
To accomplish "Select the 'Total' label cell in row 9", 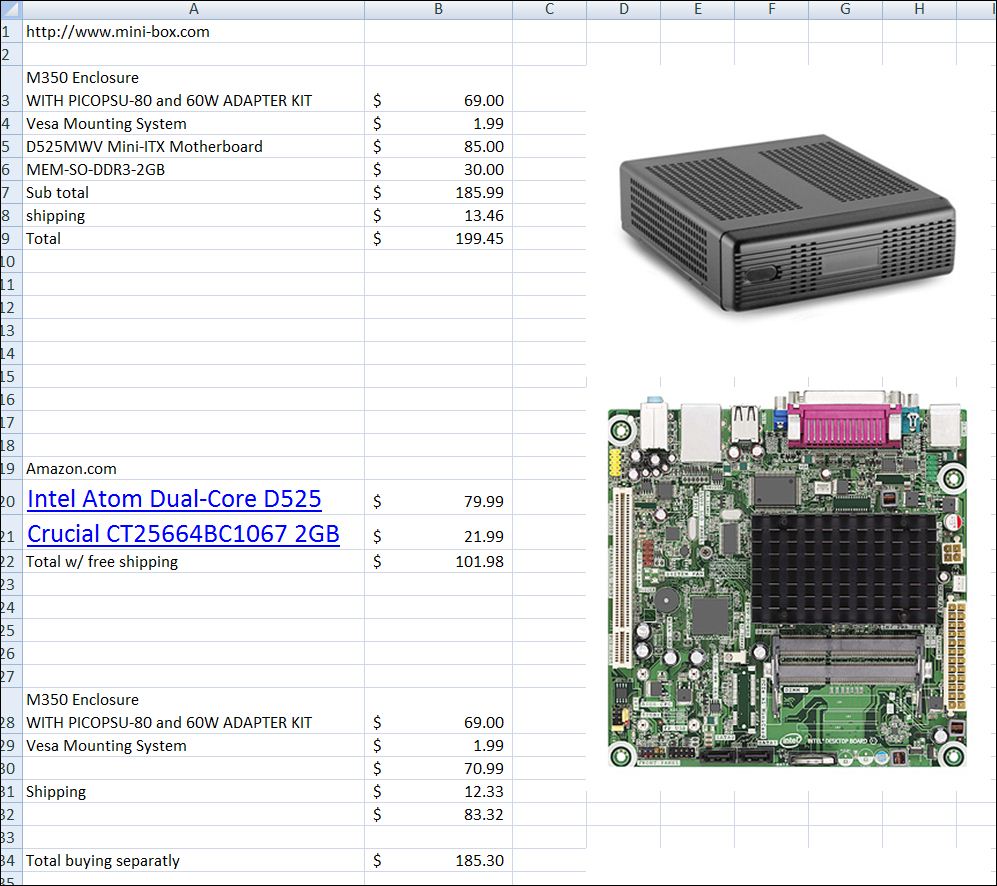I will coord(194,238).
